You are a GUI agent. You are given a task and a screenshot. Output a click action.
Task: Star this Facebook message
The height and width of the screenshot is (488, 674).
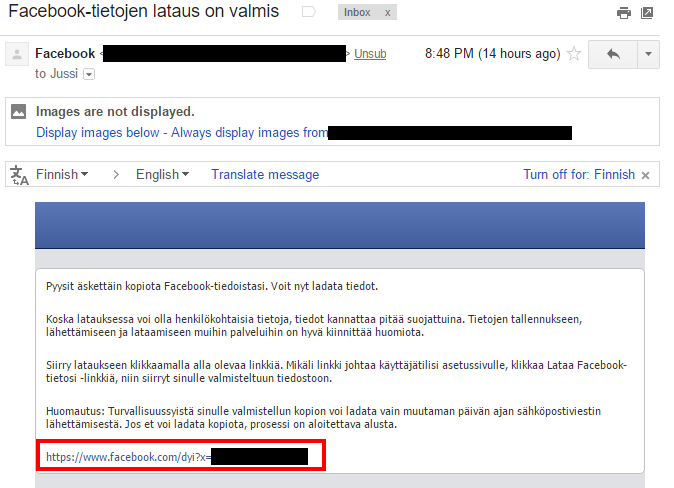click(x=574, y=54)
